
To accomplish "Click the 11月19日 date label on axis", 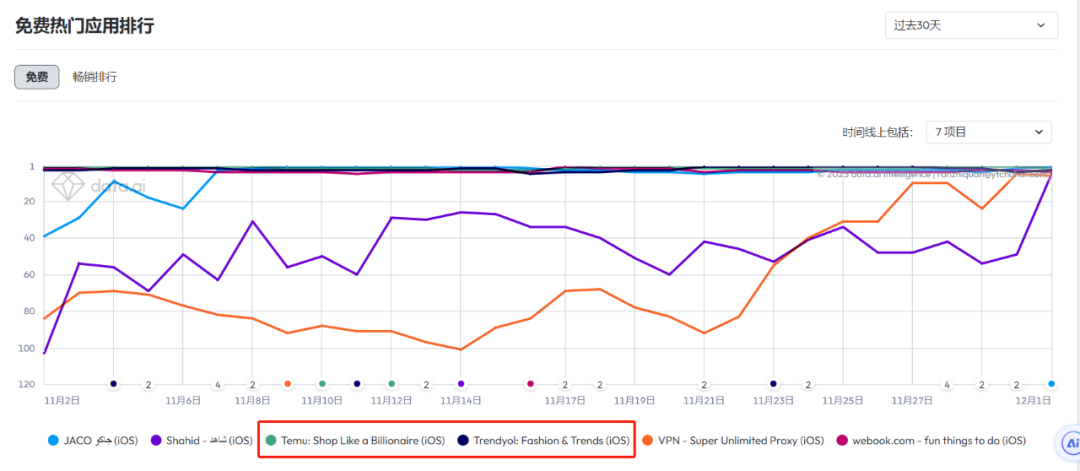I will tap(634, 400).
